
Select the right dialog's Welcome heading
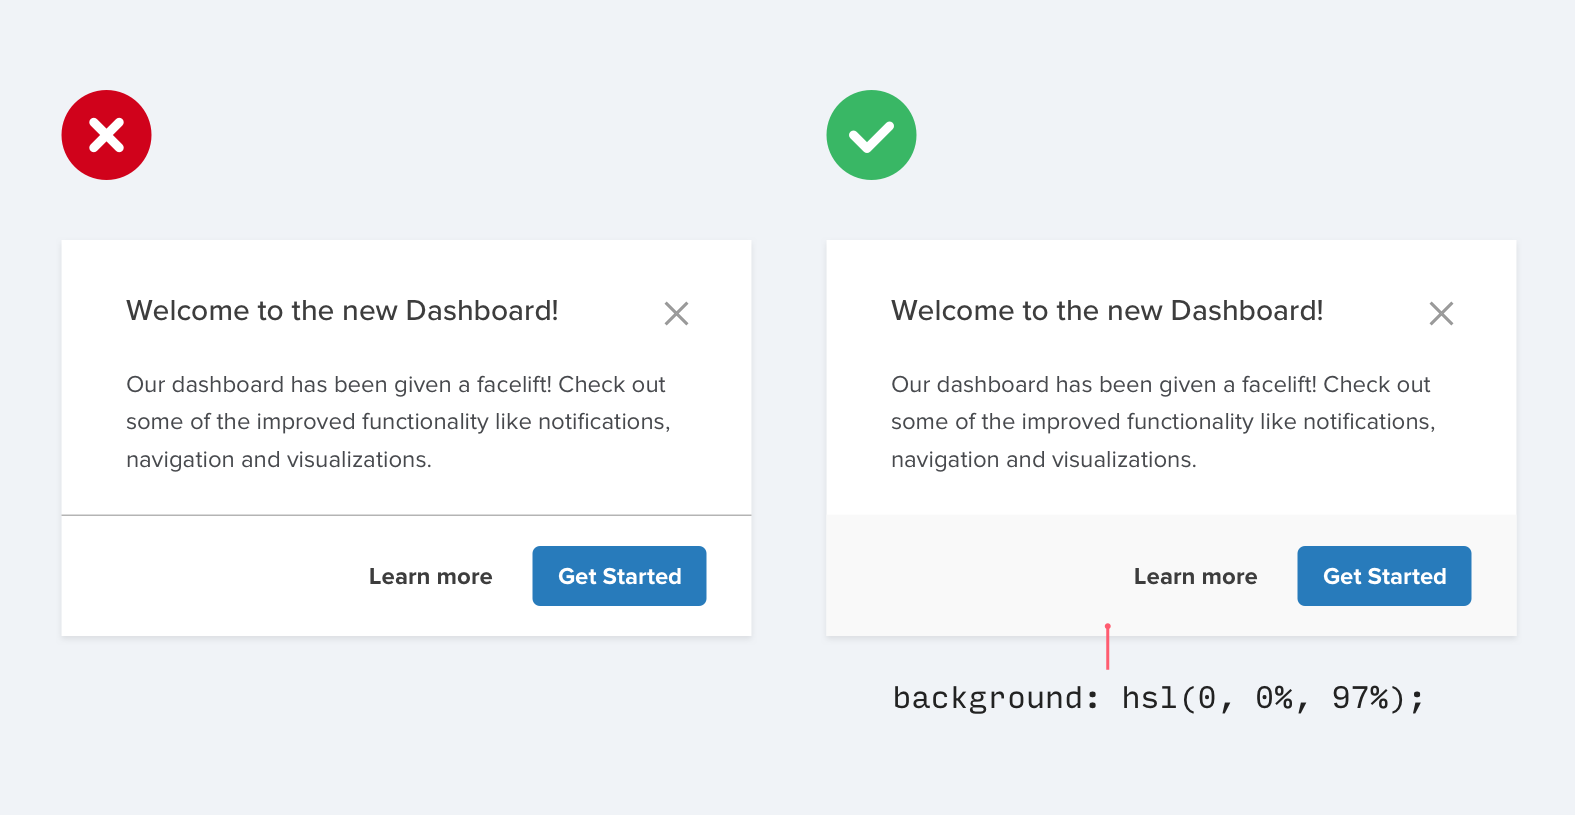(x=1107, y=311)
